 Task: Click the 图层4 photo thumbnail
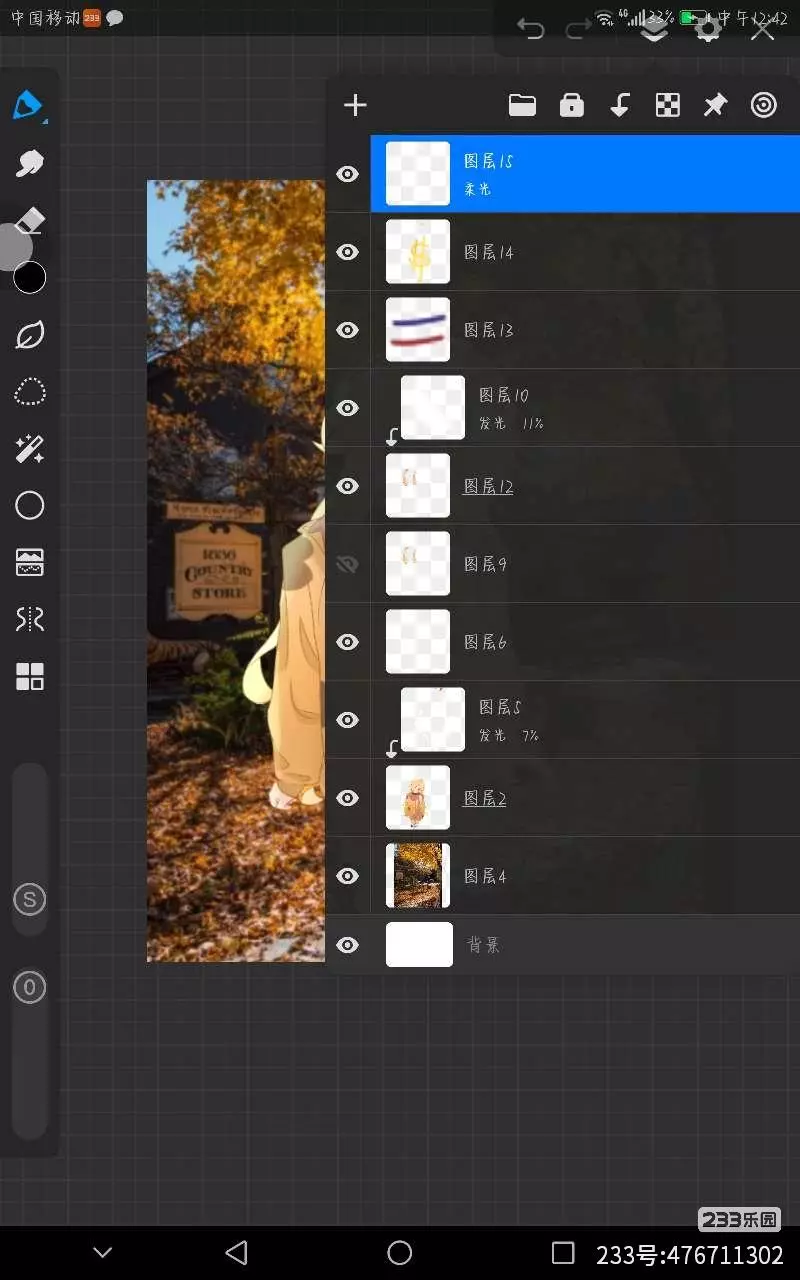coord(418,876)
